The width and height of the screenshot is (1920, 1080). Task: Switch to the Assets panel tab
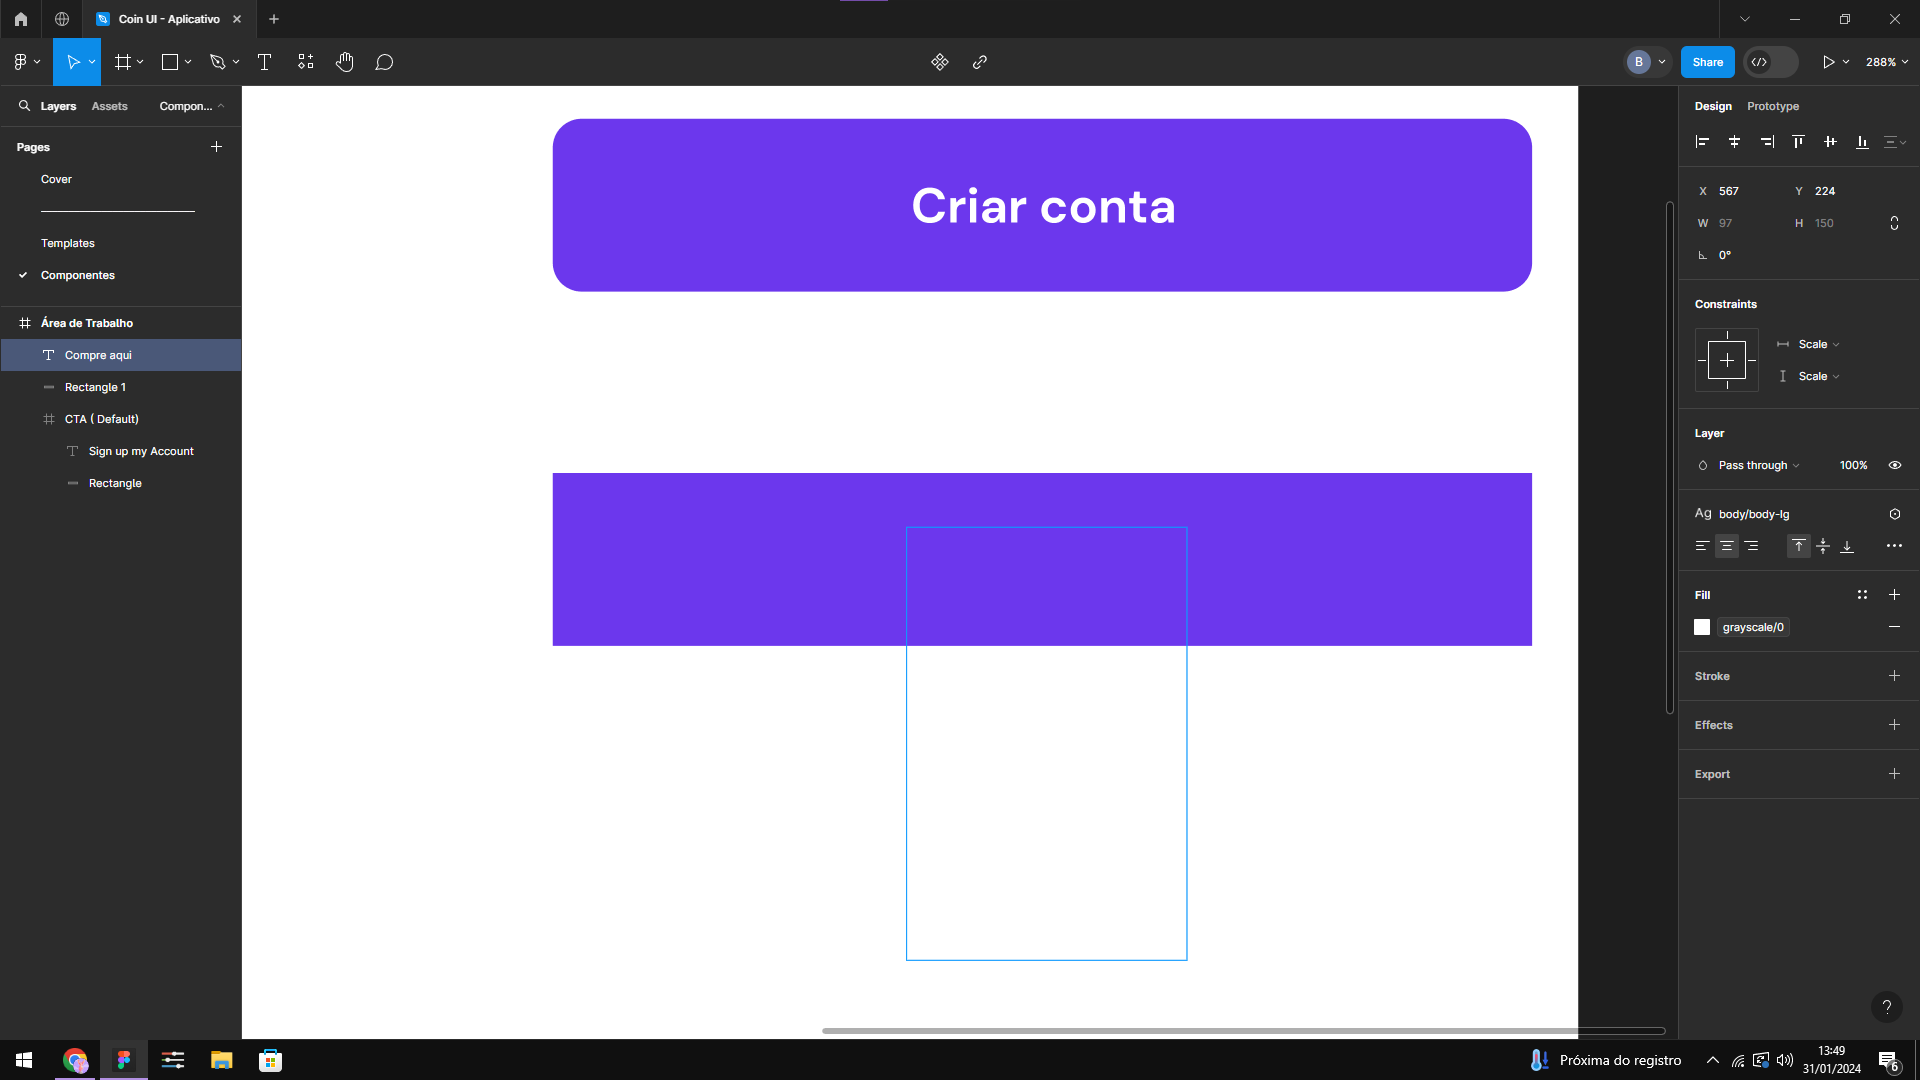(x=109, y=105)
